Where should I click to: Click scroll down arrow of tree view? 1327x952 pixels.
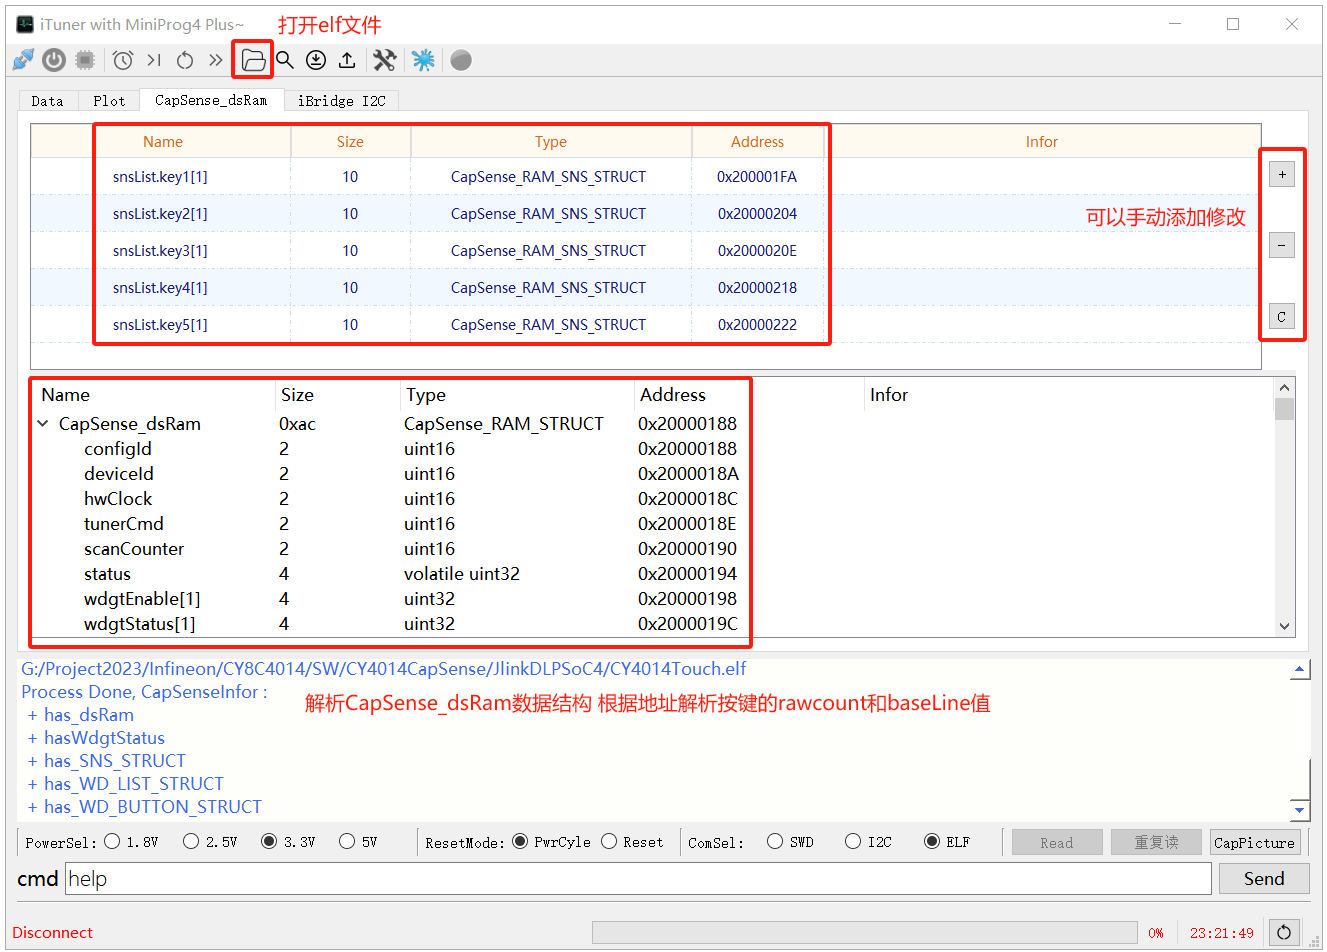point(1285,626)
